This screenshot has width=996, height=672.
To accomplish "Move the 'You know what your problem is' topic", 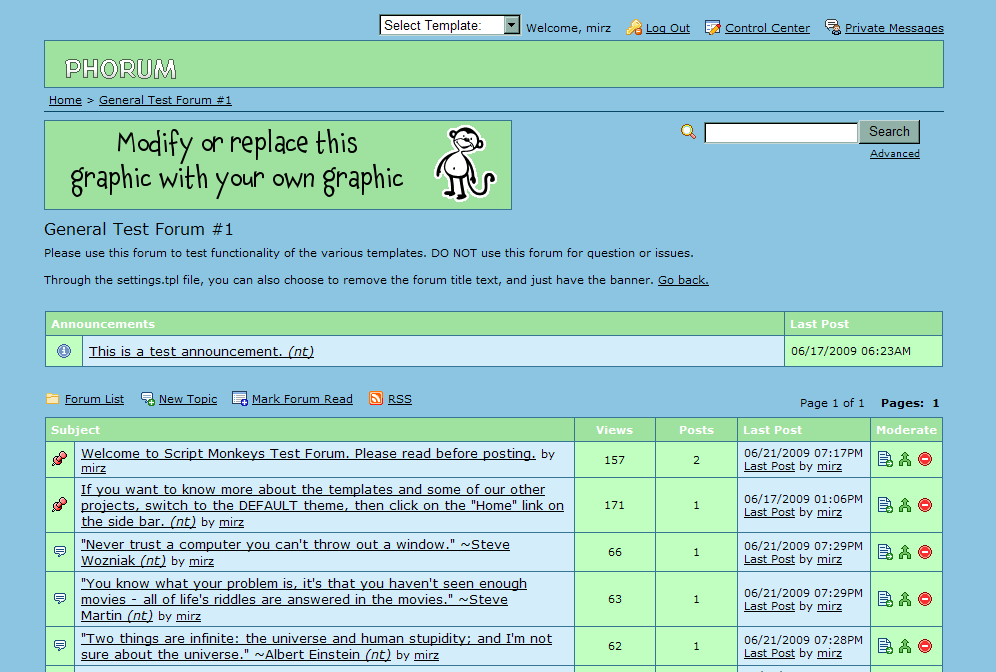I will pyautogui.click(x=885, y=599).
